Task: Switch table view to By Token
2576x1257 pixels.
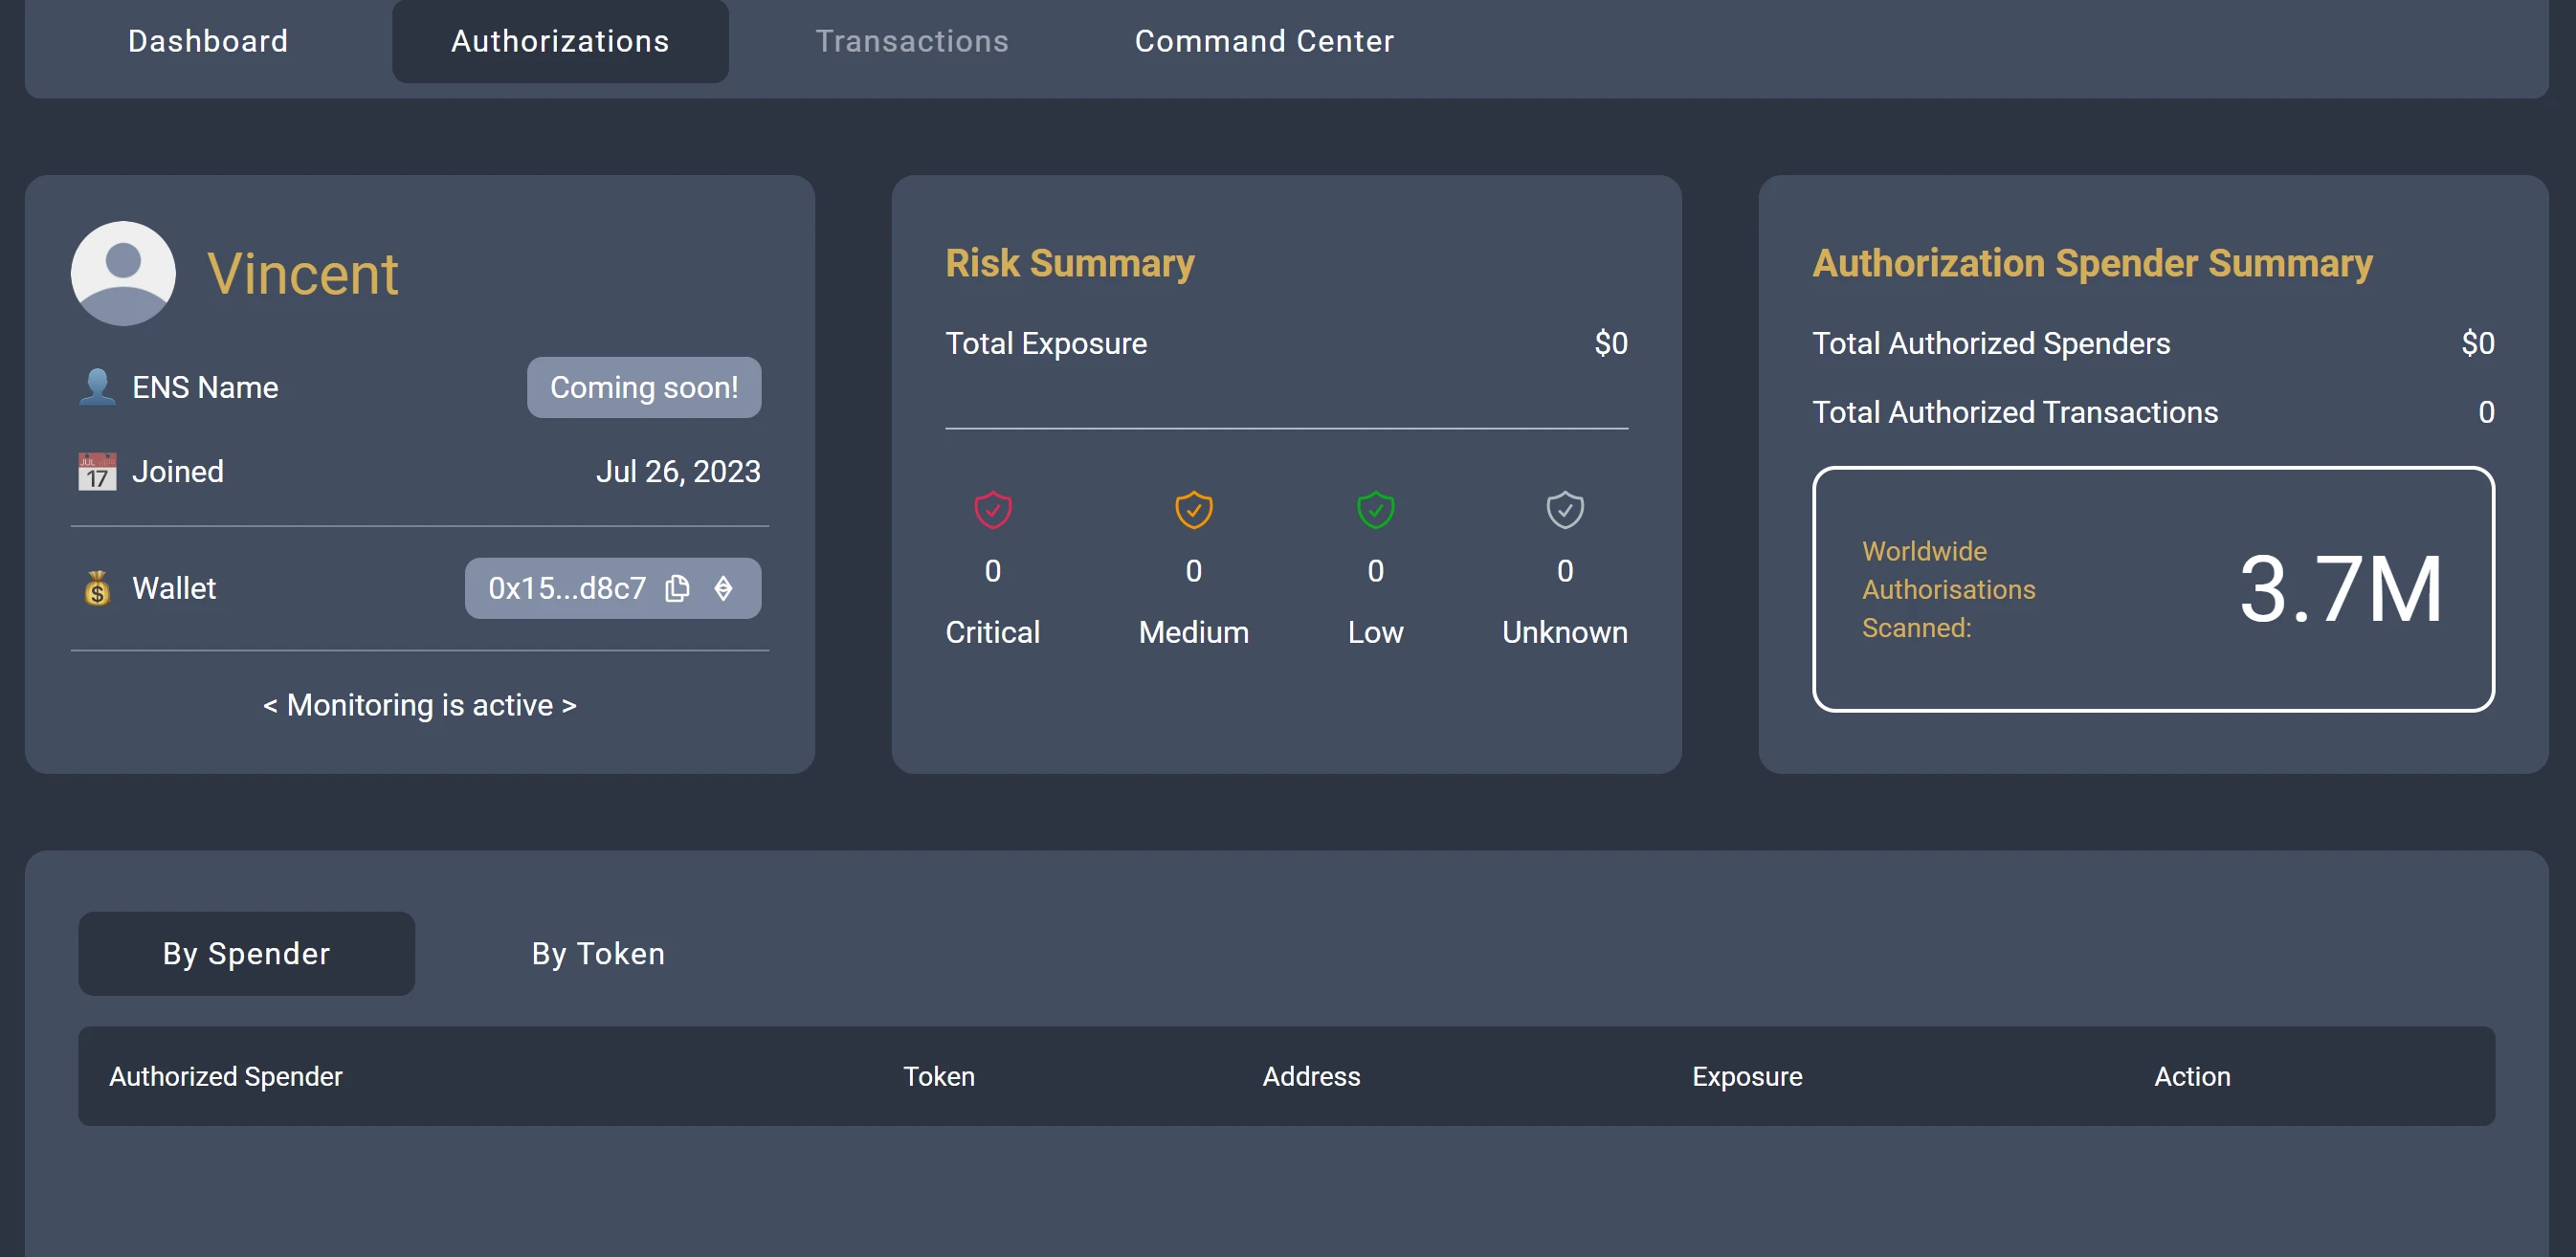Action: (x=598, y=953)
